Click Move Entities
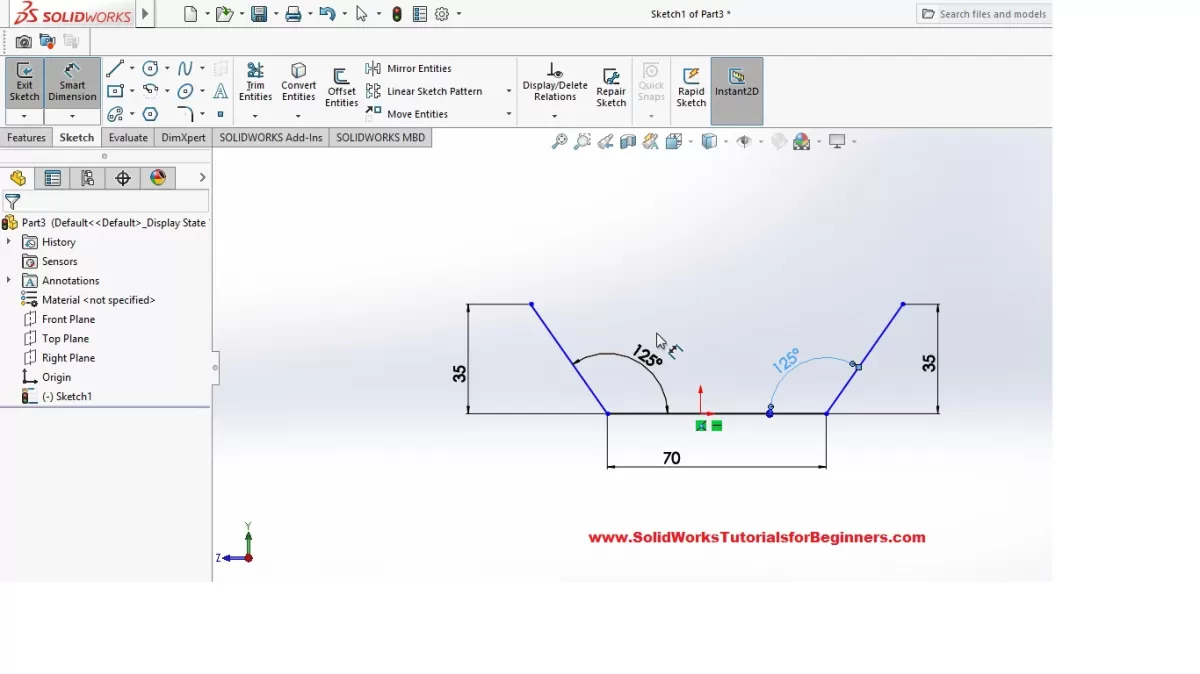This screenshot has height=674, width=1200. pyautogui.click(x=407, y=114)
